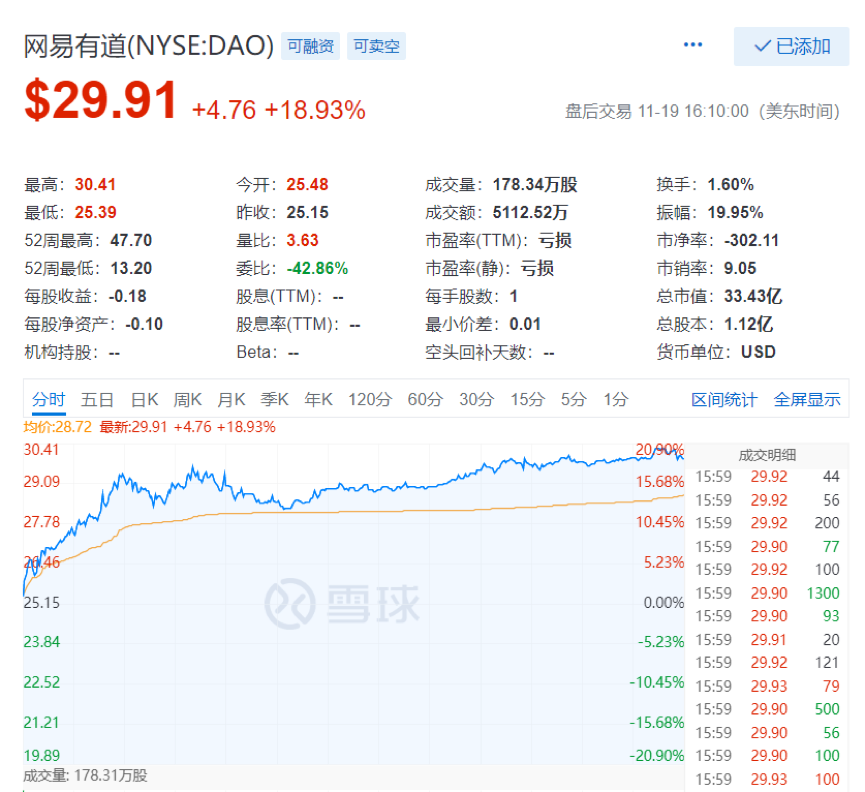This screenshot has width=865, height=792.
Task: Click the 29.91 trade row with volume 20
Action: click(767, 640)
